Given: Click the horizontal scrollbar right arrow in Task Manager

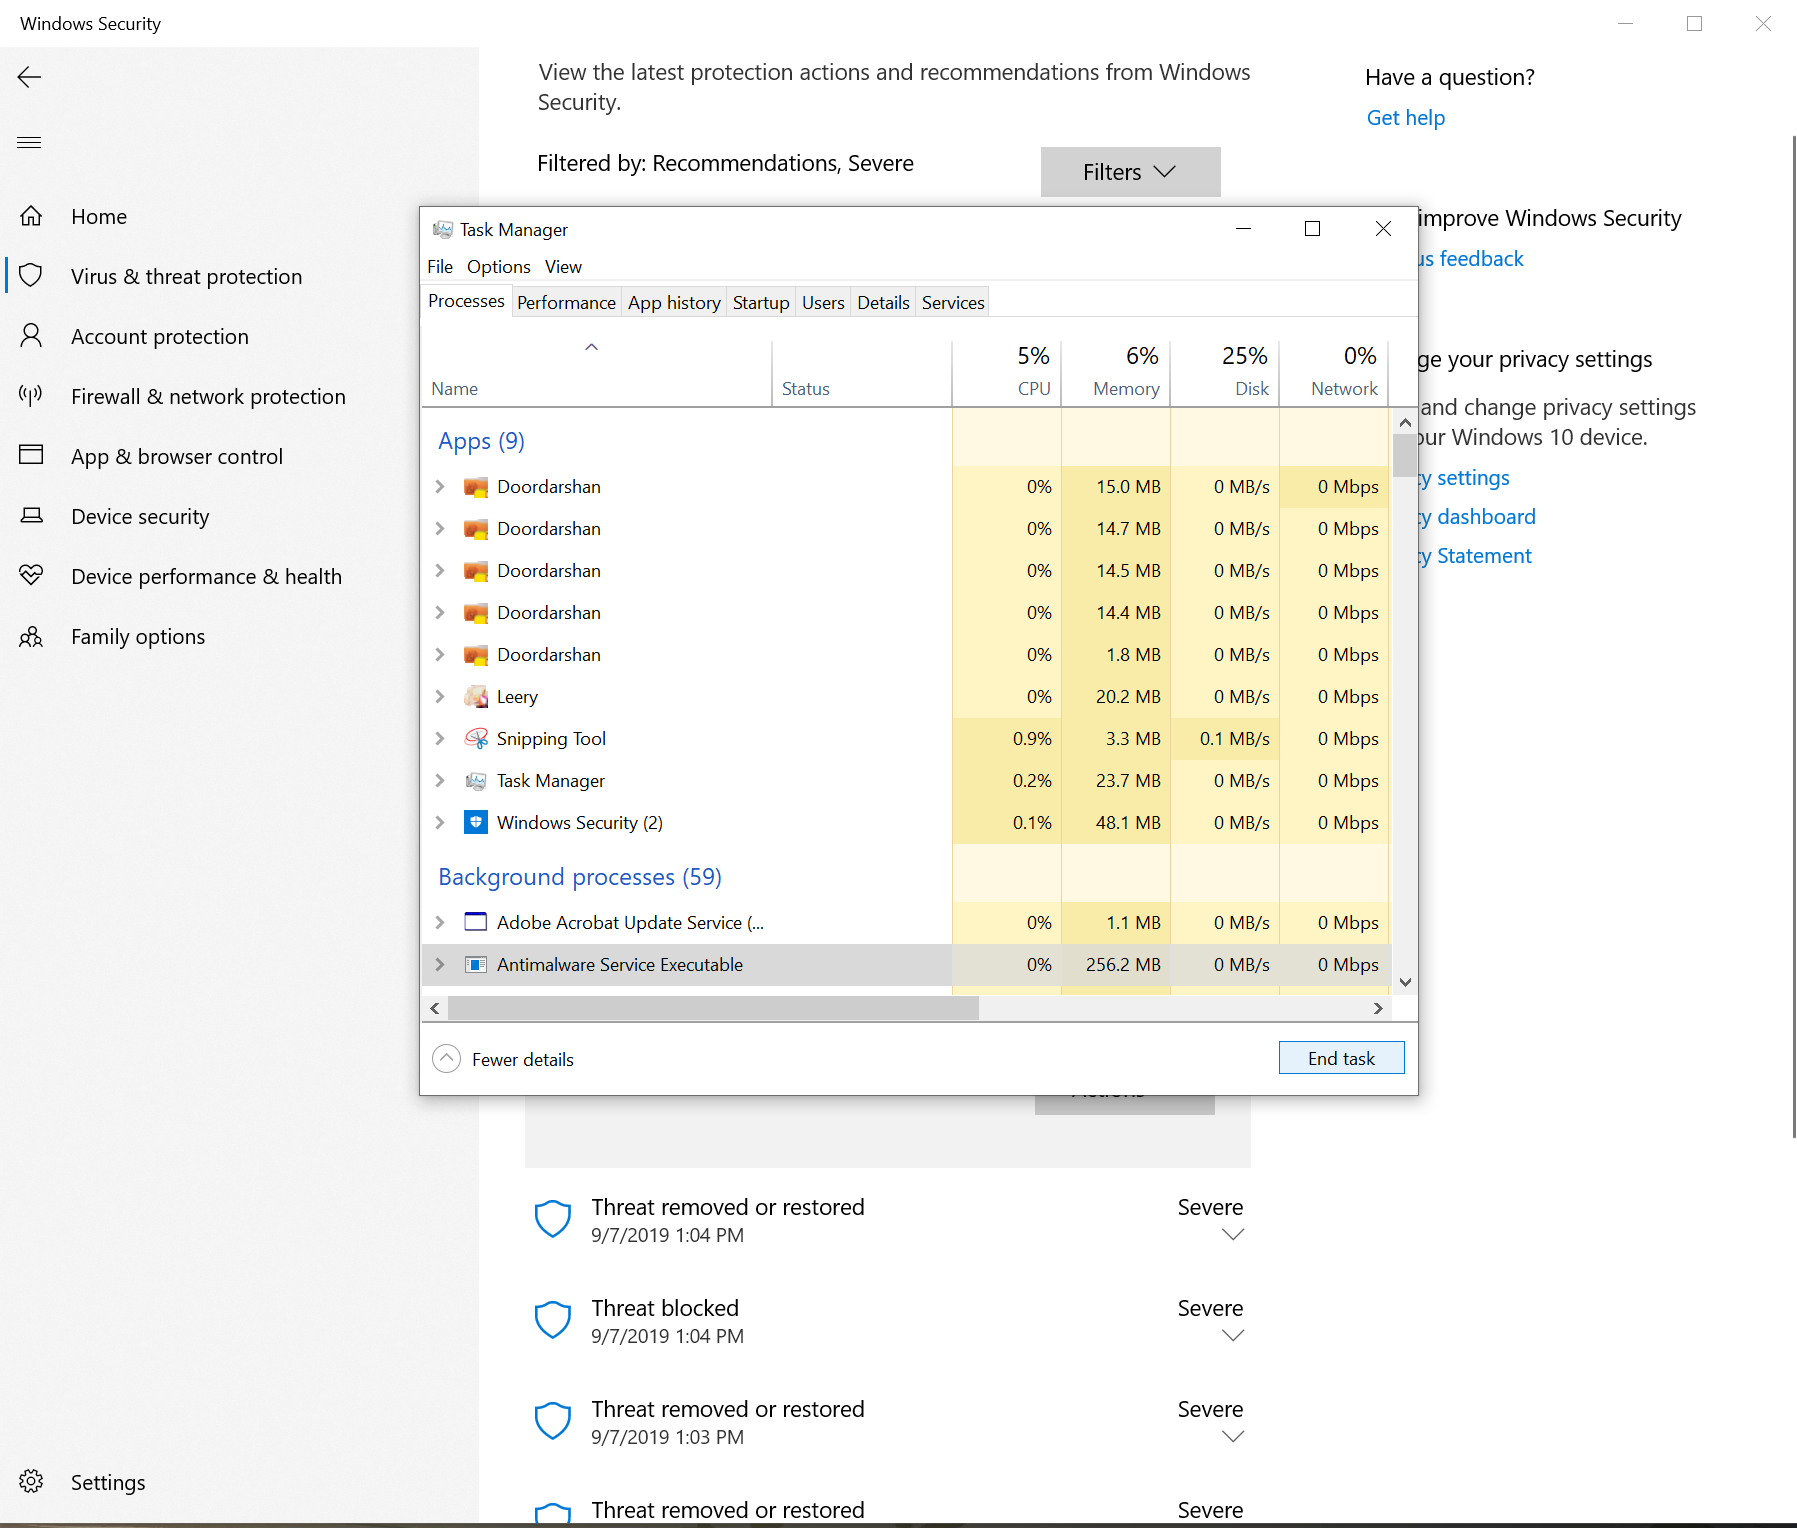Looking at the screenshot, I should 1378,1008.
